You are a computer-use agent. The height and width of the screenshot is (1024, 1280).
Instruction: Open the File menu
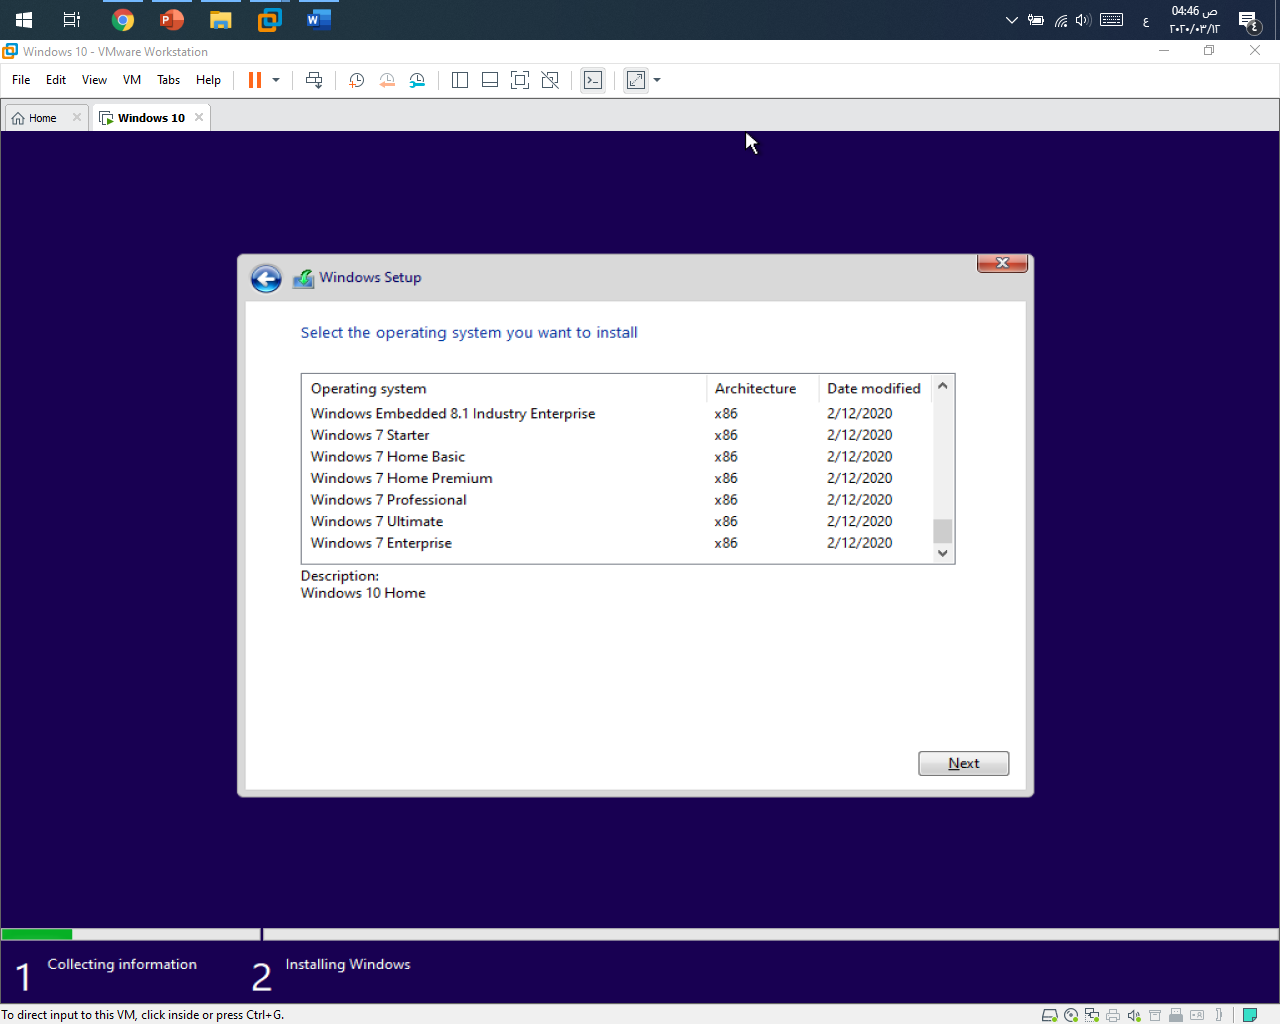21,80
